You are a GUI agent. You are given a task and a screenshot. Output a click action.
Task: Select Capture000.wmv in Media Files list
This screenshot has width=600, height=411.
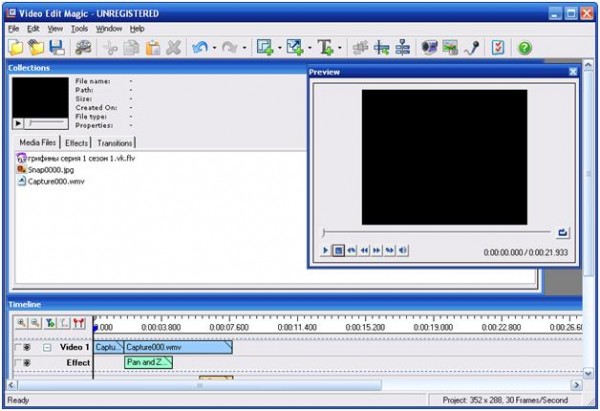pyautogui.click(x=51, y=181)
